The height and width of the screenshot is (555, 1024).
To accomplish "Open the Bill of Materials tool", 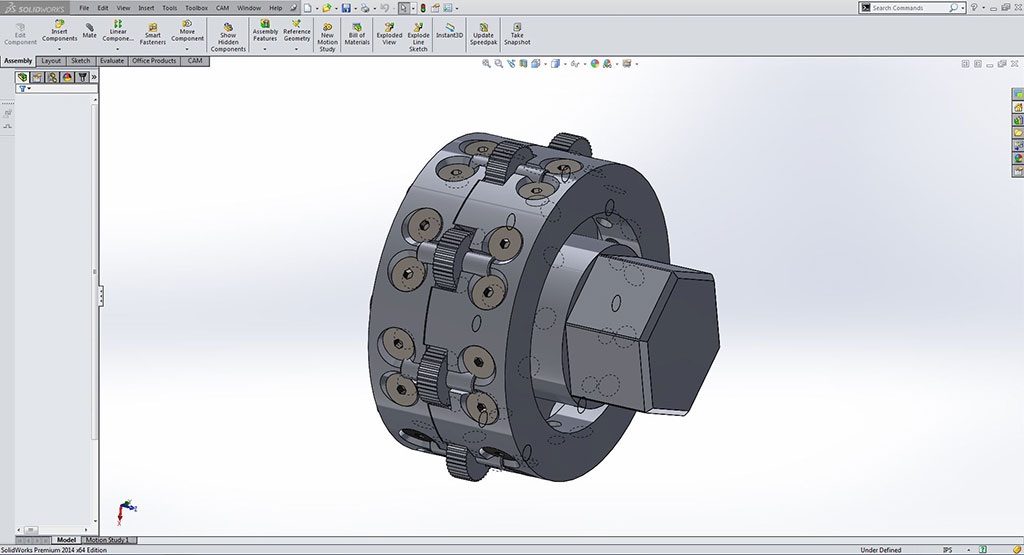I will point(357,34).
